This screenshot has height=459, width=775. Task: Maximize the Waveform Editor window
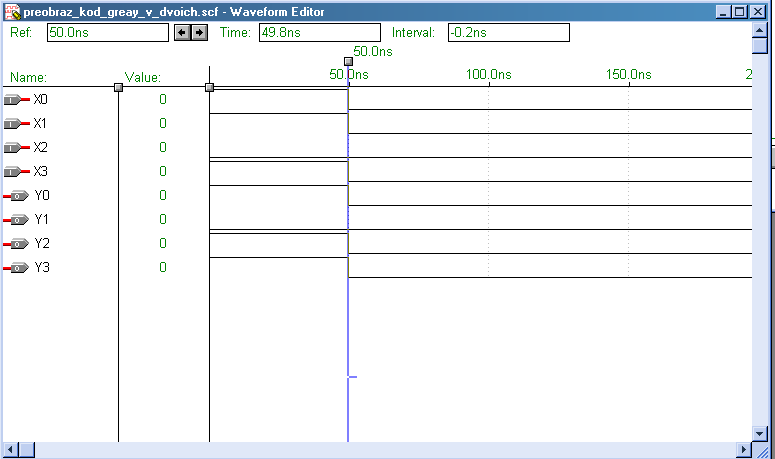coord(739,12)
